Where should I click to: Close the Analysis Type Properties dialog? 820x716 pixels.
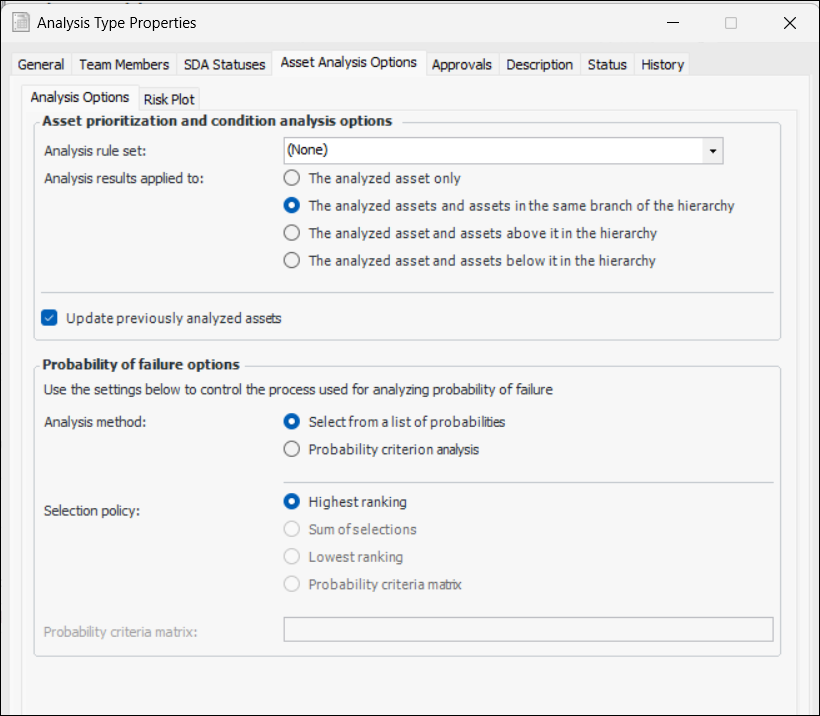click(x=790, y=23)
